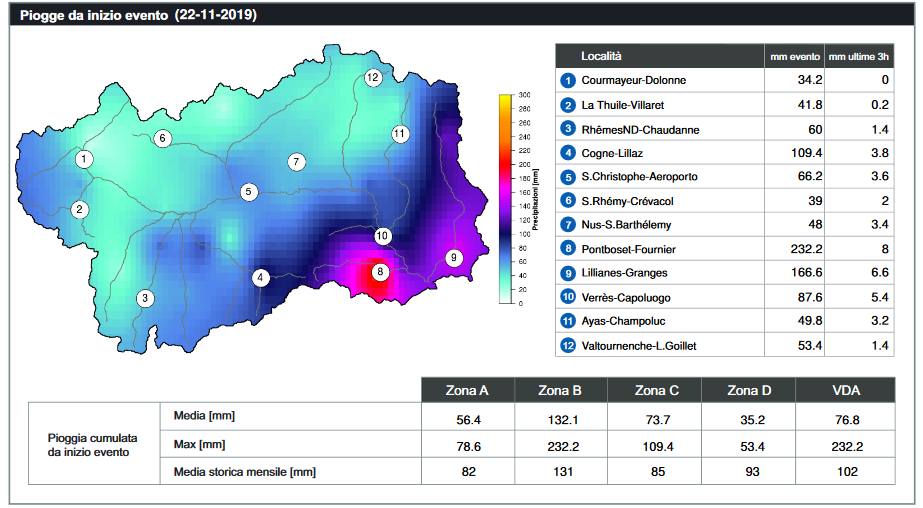
Task: Select the mm evento column header
Action: point(795,58)
